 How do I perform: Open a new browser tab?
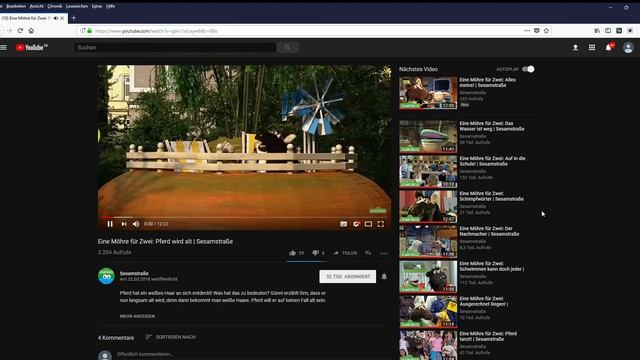73,18
